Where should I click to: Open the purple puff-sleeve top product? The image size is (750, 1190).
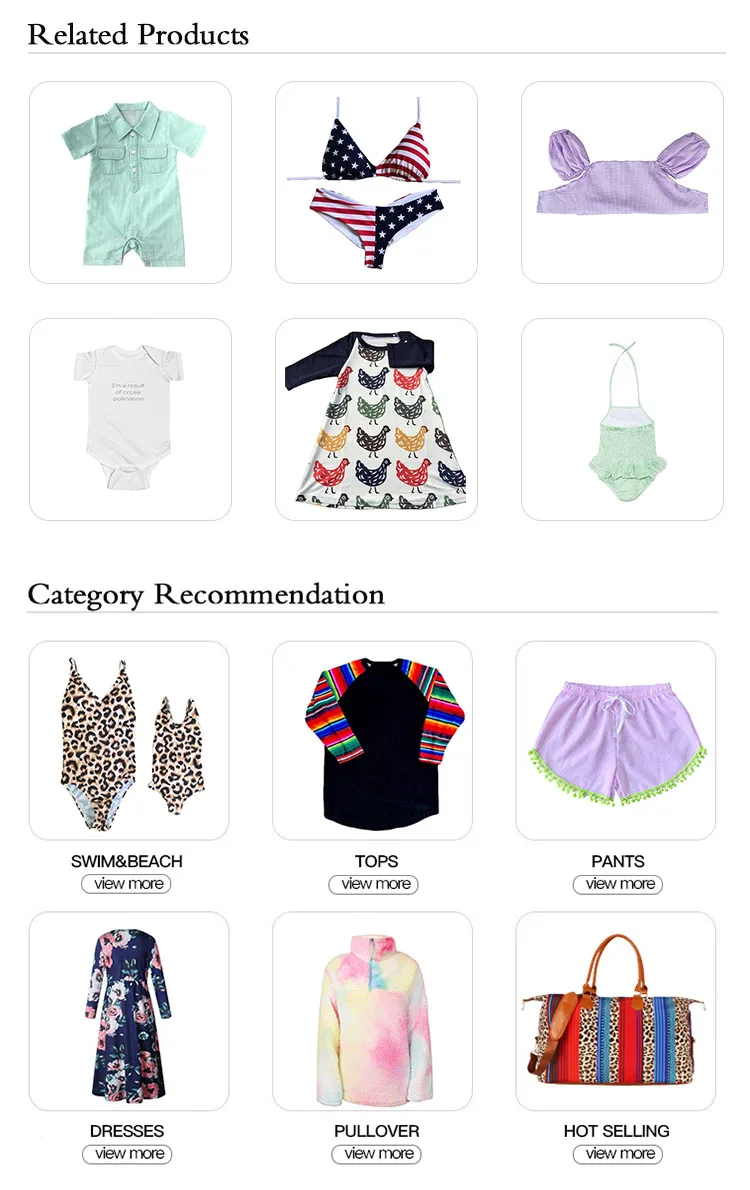pos(622,182)
